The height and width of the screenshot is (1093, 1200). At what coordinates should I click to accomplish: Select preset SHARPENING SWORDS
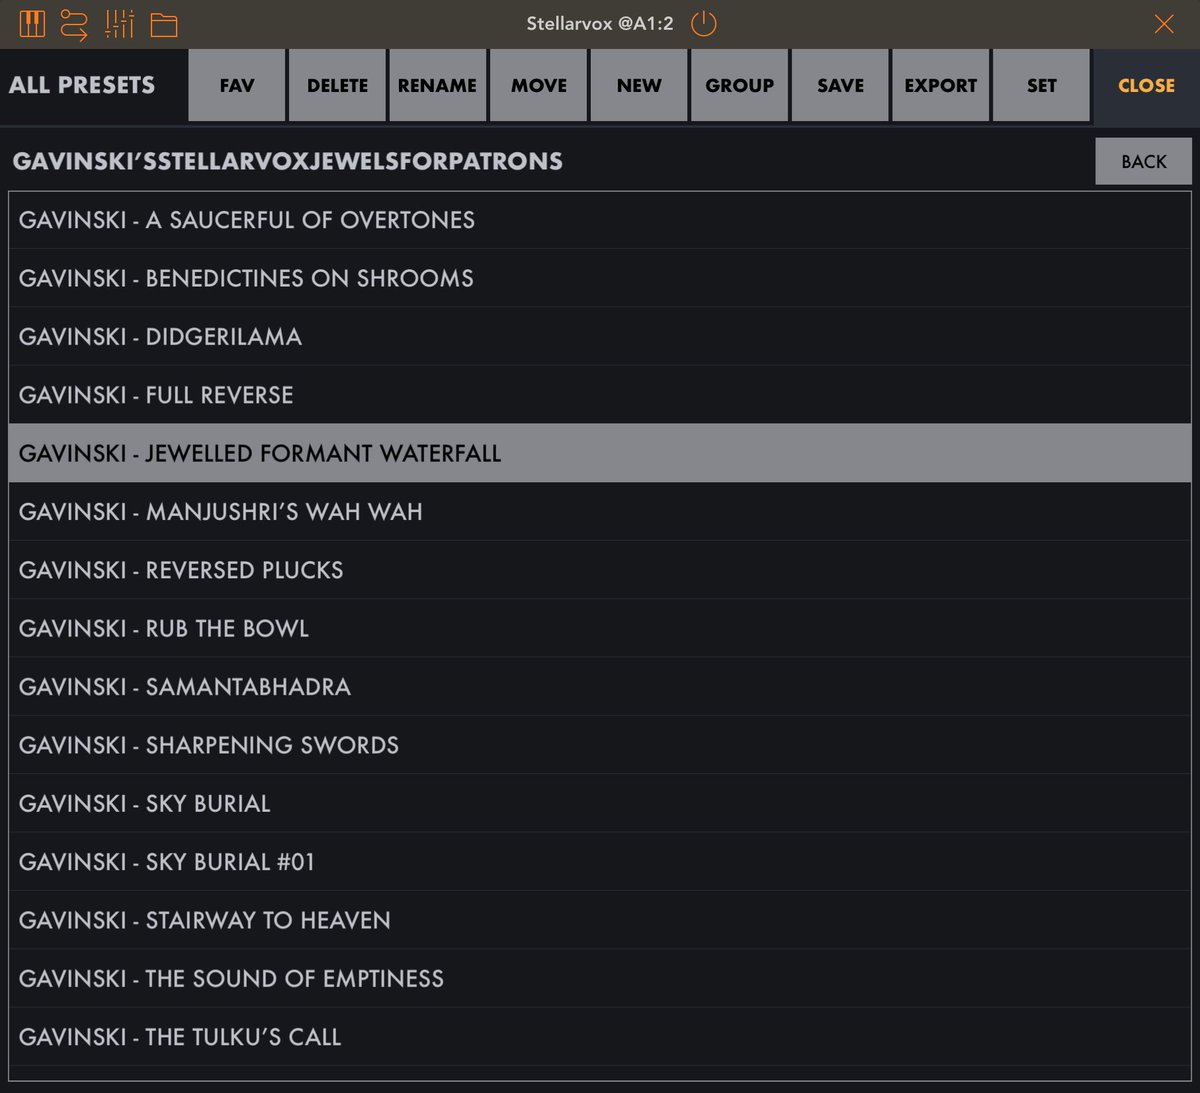tap(600, 745)
